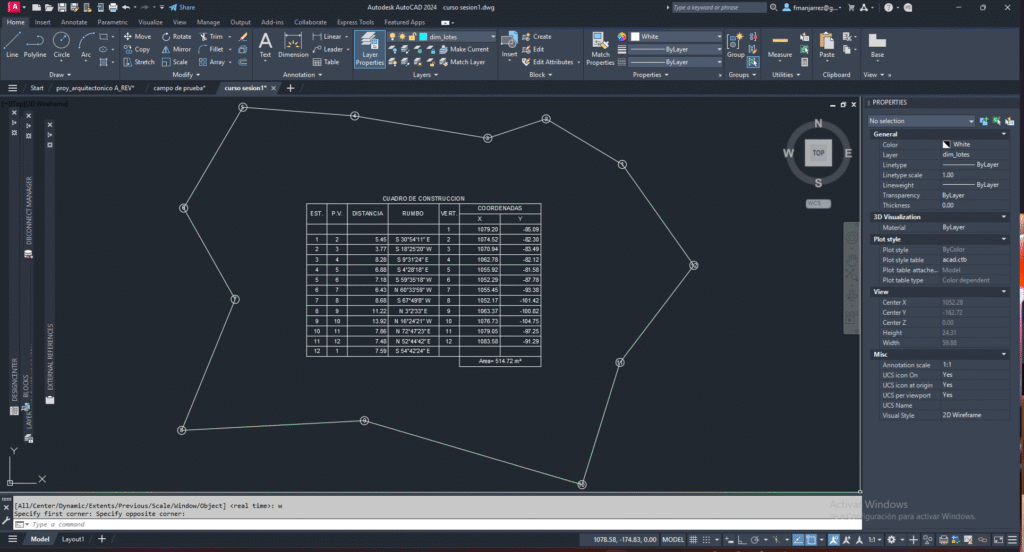
Task: Click the Match Properties tool
Action: pos(600,48)
